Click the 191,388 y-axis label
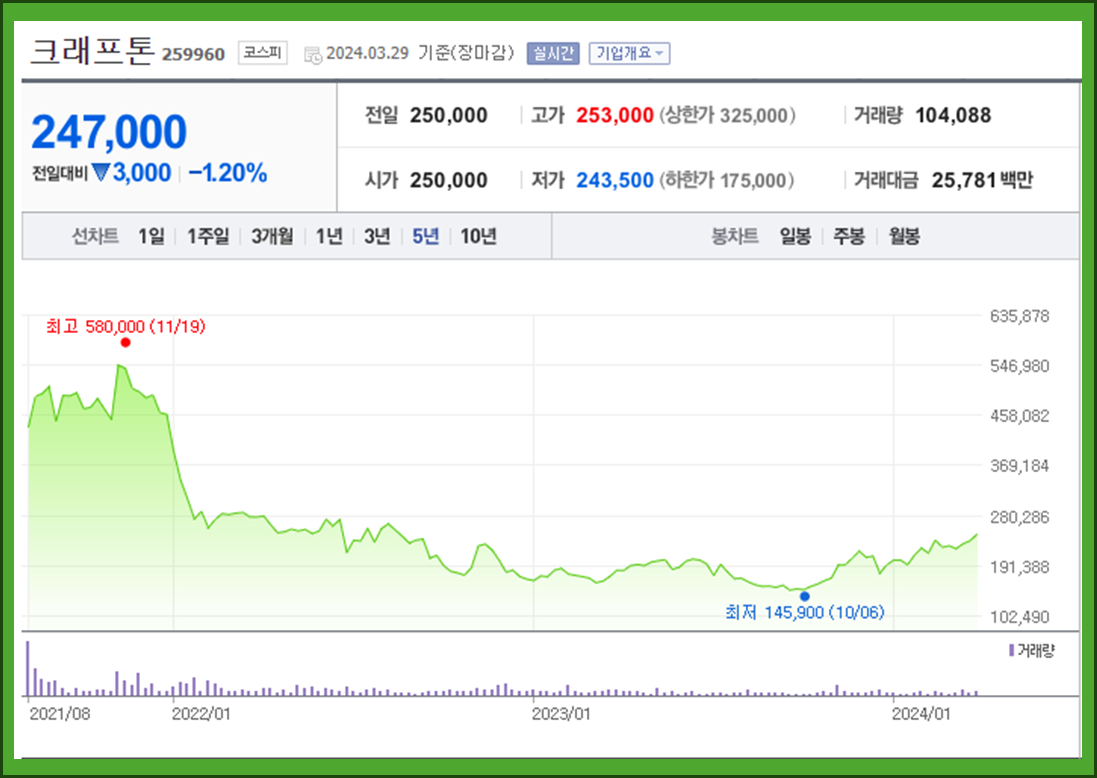 click(x=1019, y=567)
